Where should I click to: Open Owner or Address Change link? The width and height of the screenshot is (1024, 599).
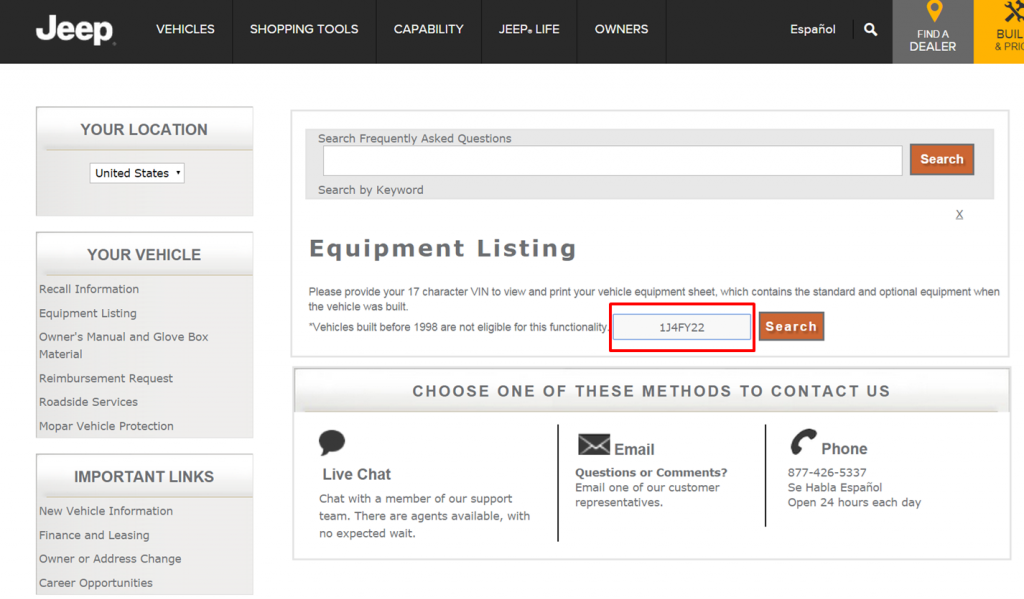tap(110, 559)
